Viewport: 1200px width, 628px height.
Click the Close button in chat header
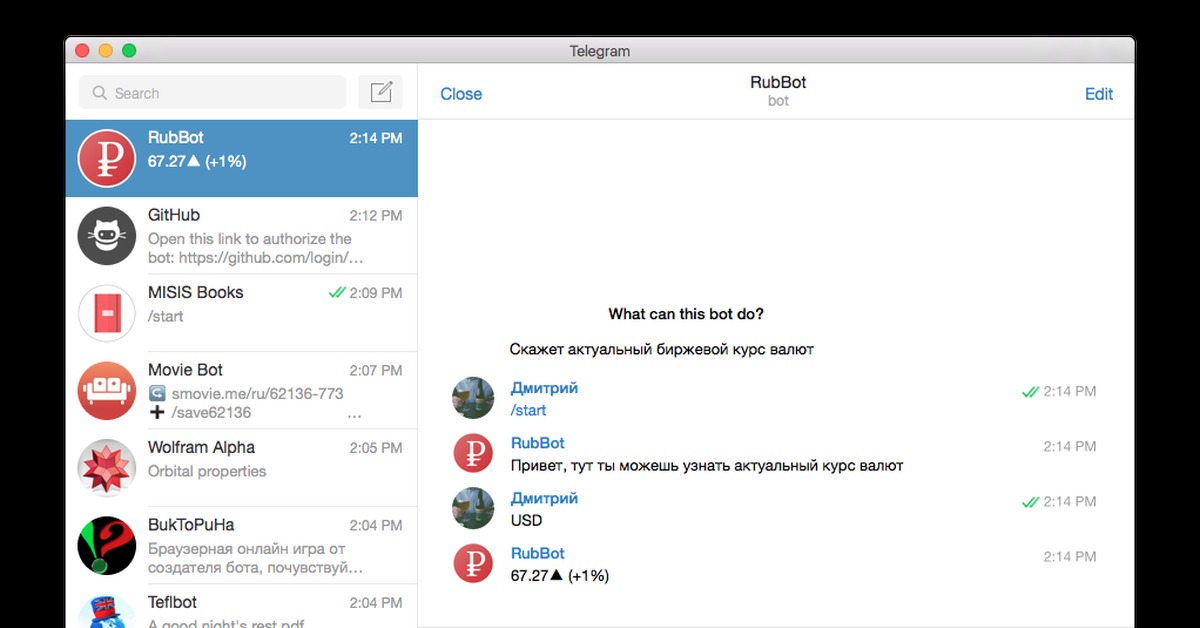(461, 94)
